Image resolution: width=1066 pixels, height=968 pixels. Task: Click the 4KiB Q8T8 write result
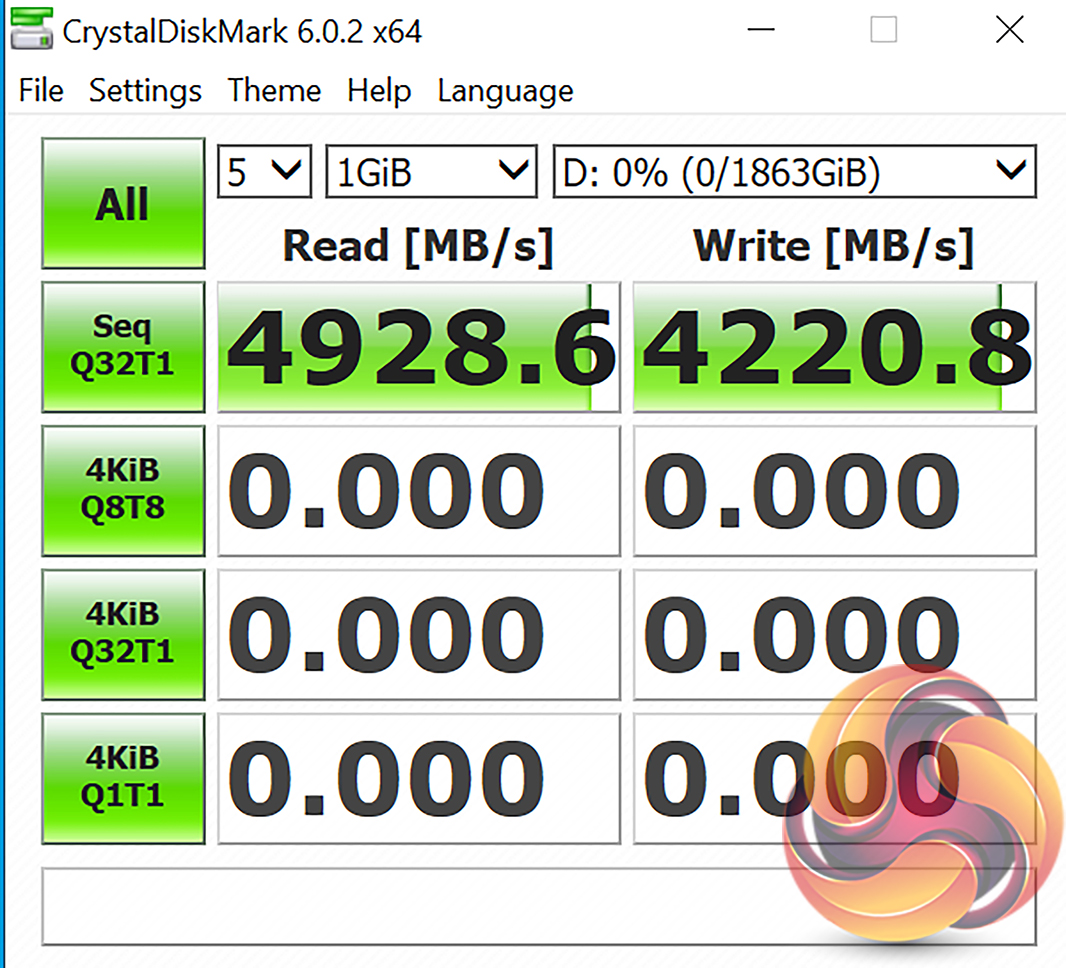pos(835,491)
